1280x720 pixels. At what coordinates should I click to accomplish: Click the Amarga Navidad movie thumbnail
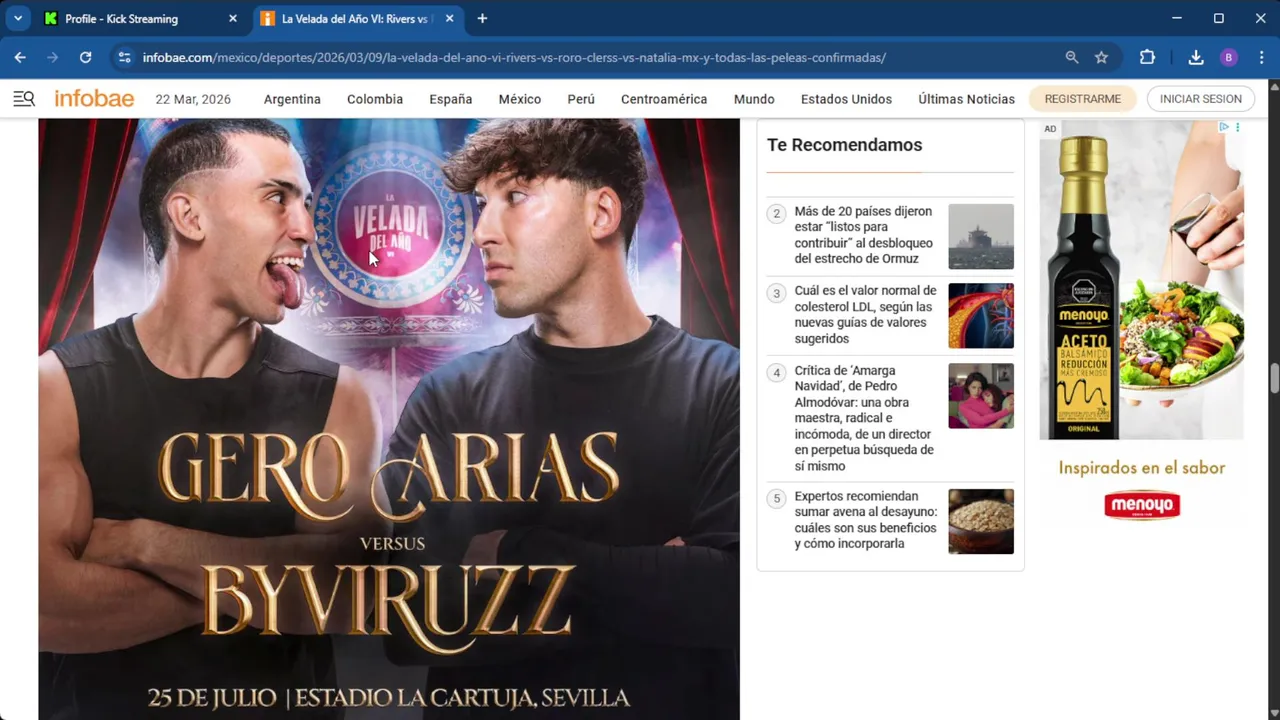[980, 395]
